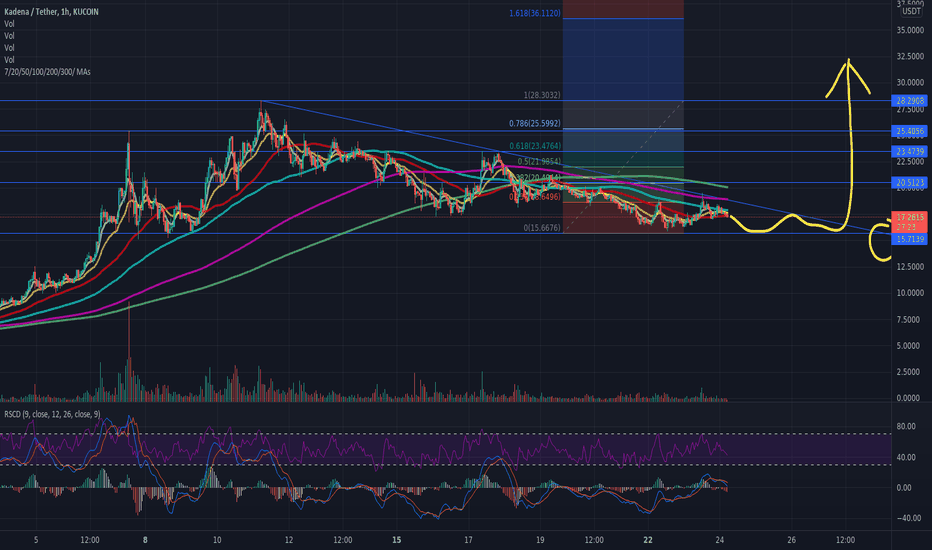Click date 15 on the time axis
932x550 pixels.
point(396,540)
